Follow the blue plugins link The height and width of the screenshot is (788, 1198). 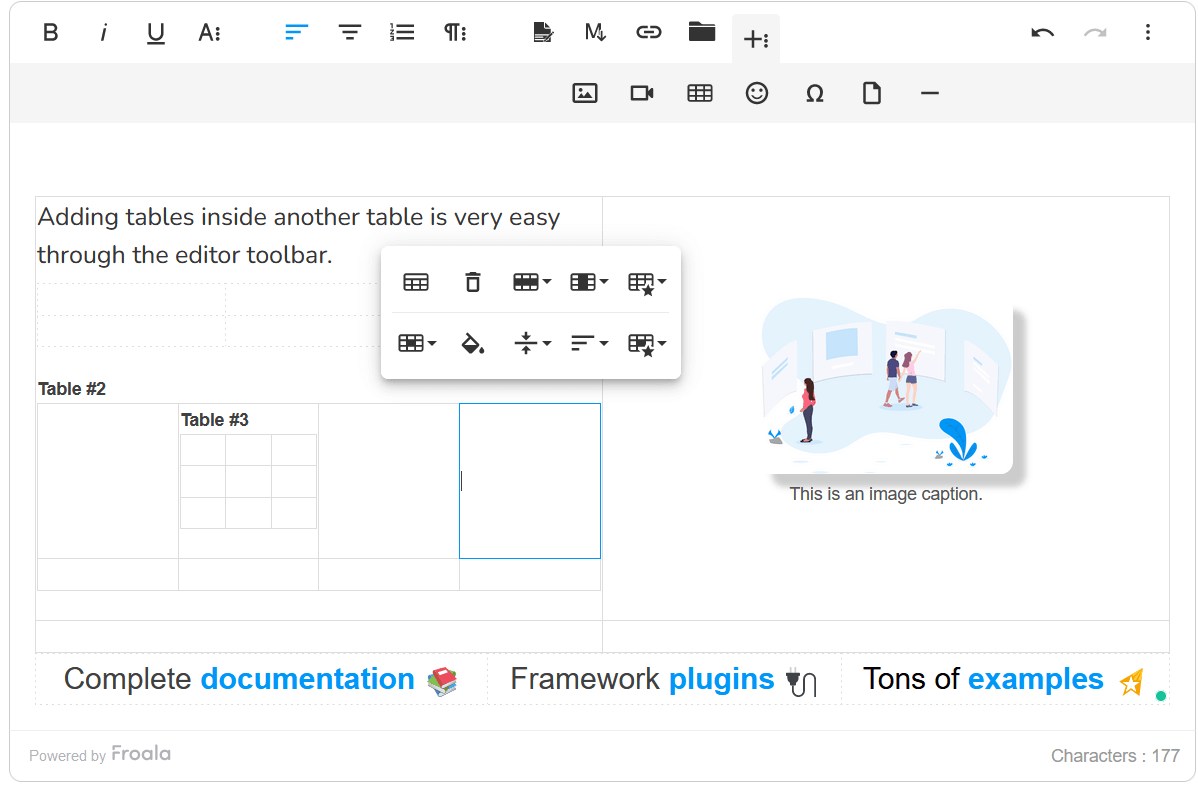point(721,679)
